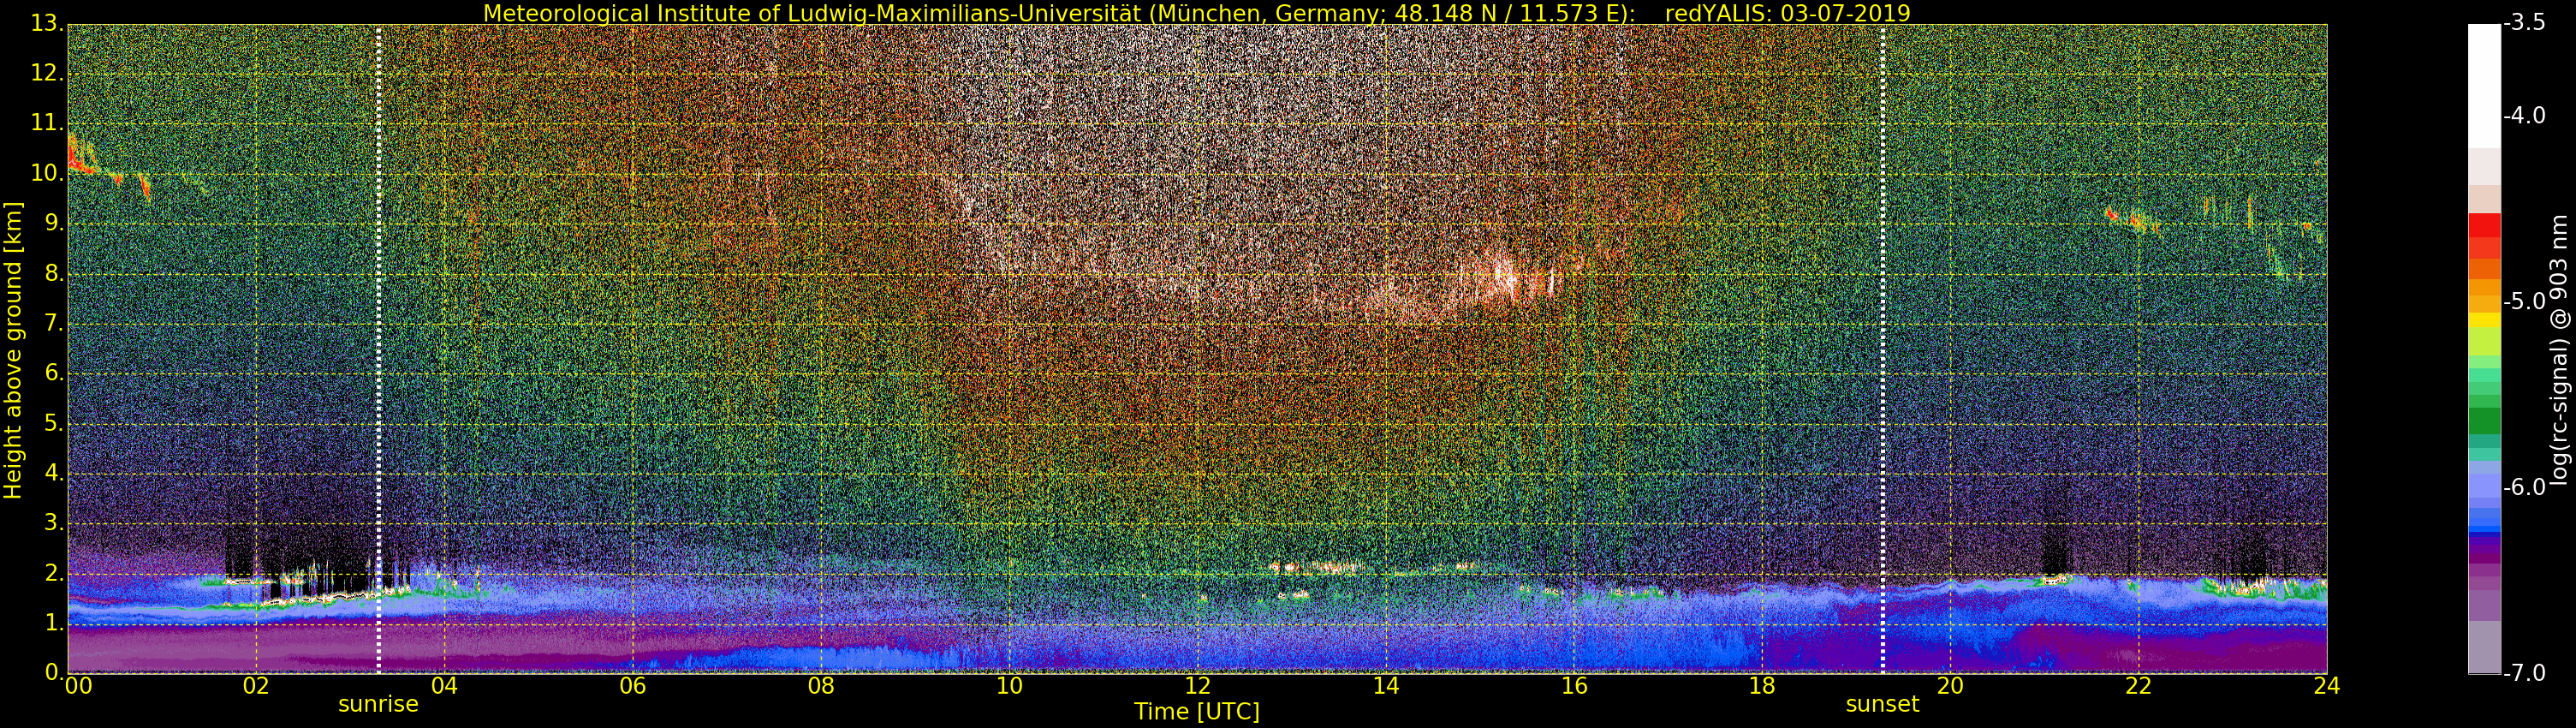Click the time axis tick label '02'
The width and height of the screenshot is (2576, 728).
[256, 686]
